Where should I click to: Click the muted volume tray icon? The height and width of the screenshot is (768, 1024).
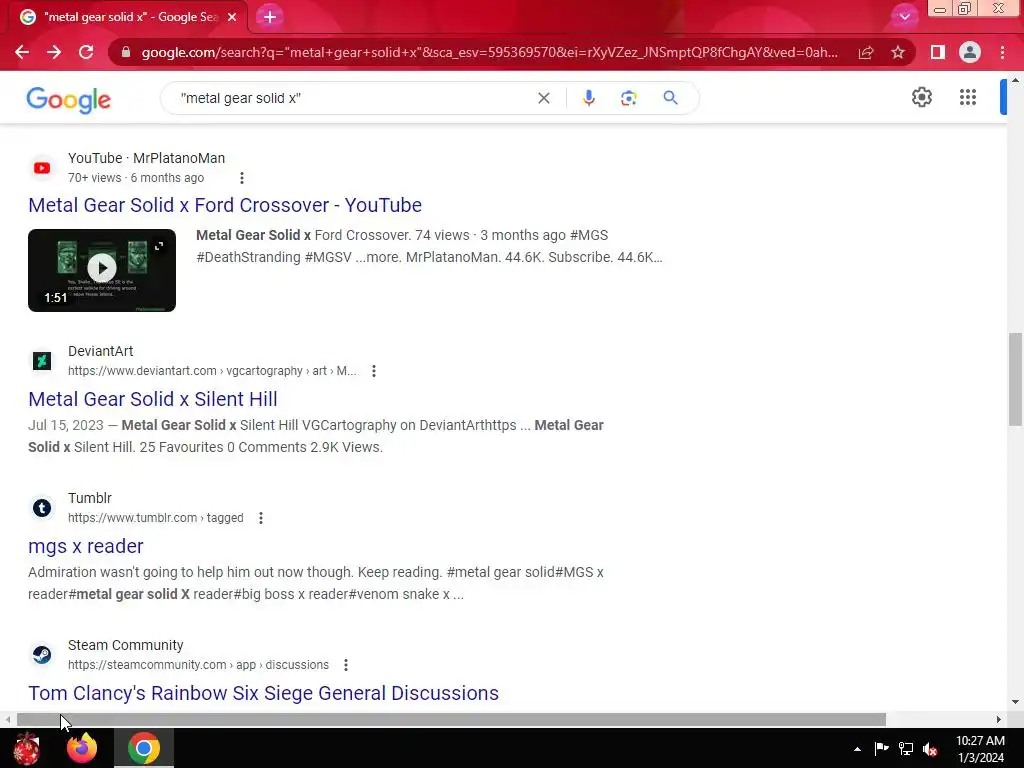coord(931,748)
